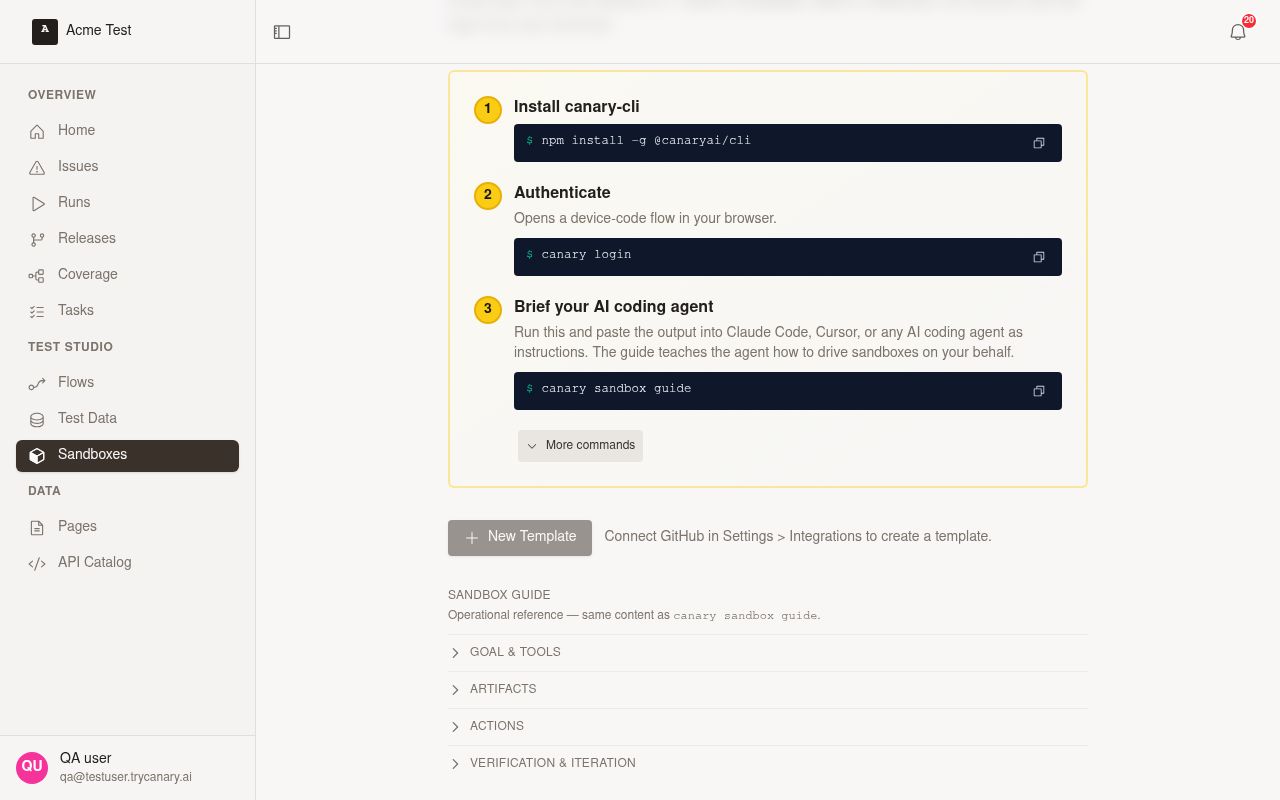Expand the ACTIONS section
The height and width of the screenshot is (800, 1280).
[x=768, y=726]
